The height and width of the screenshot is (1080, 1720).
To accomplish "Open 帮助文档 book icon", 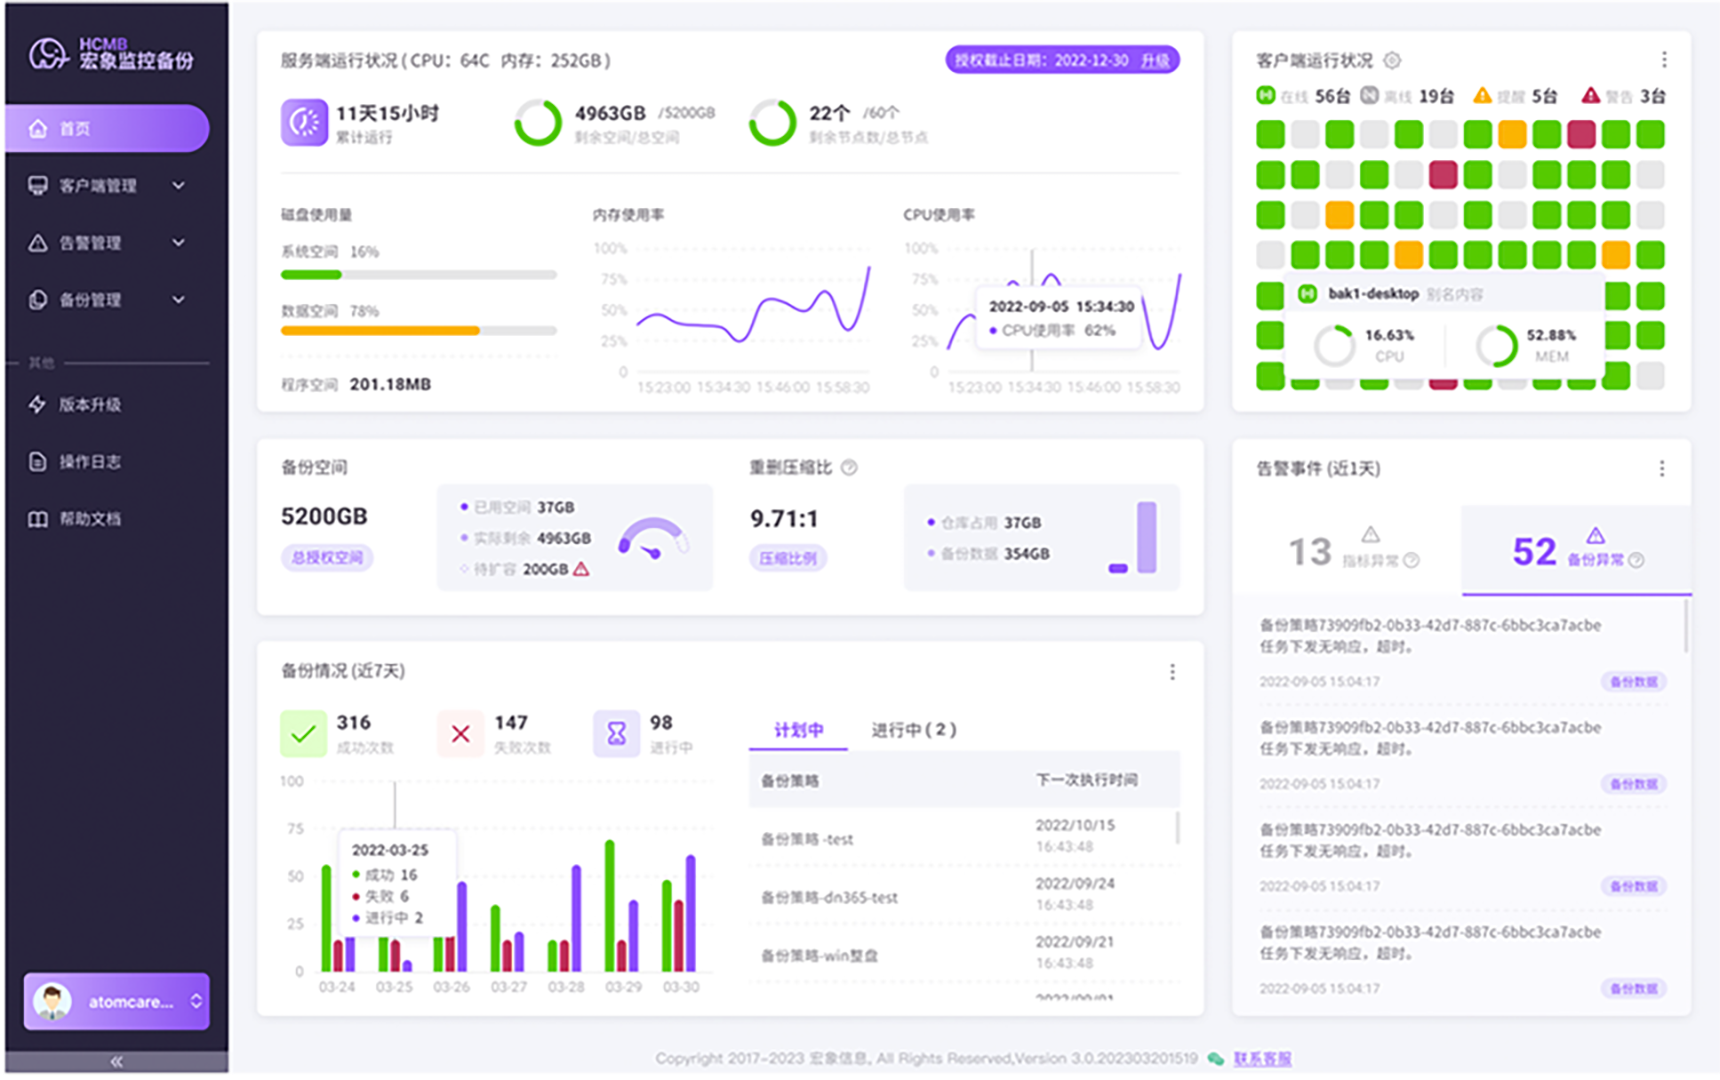I will [38, 519].
